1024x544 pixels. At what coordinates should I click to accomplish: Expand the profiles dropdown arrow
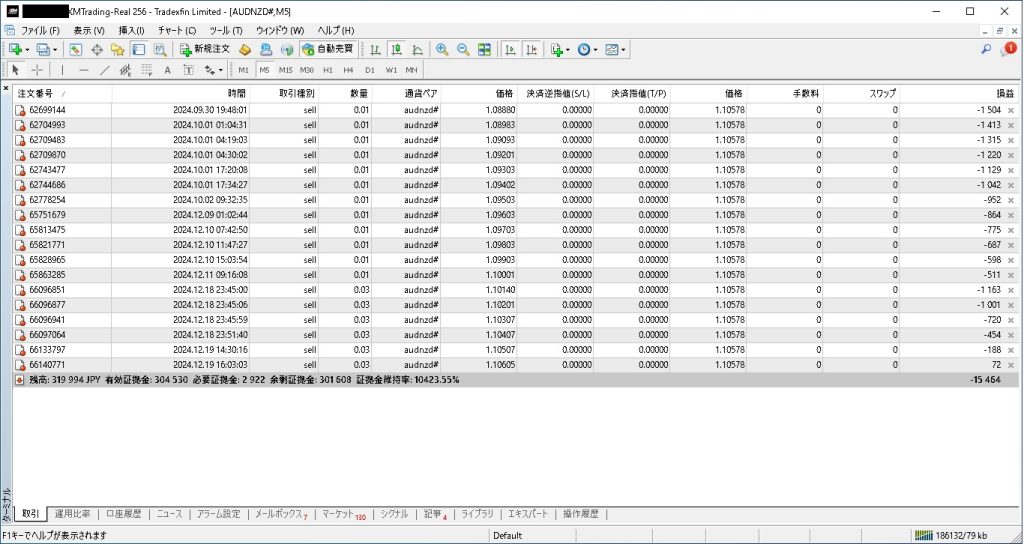tap(55, 49)
